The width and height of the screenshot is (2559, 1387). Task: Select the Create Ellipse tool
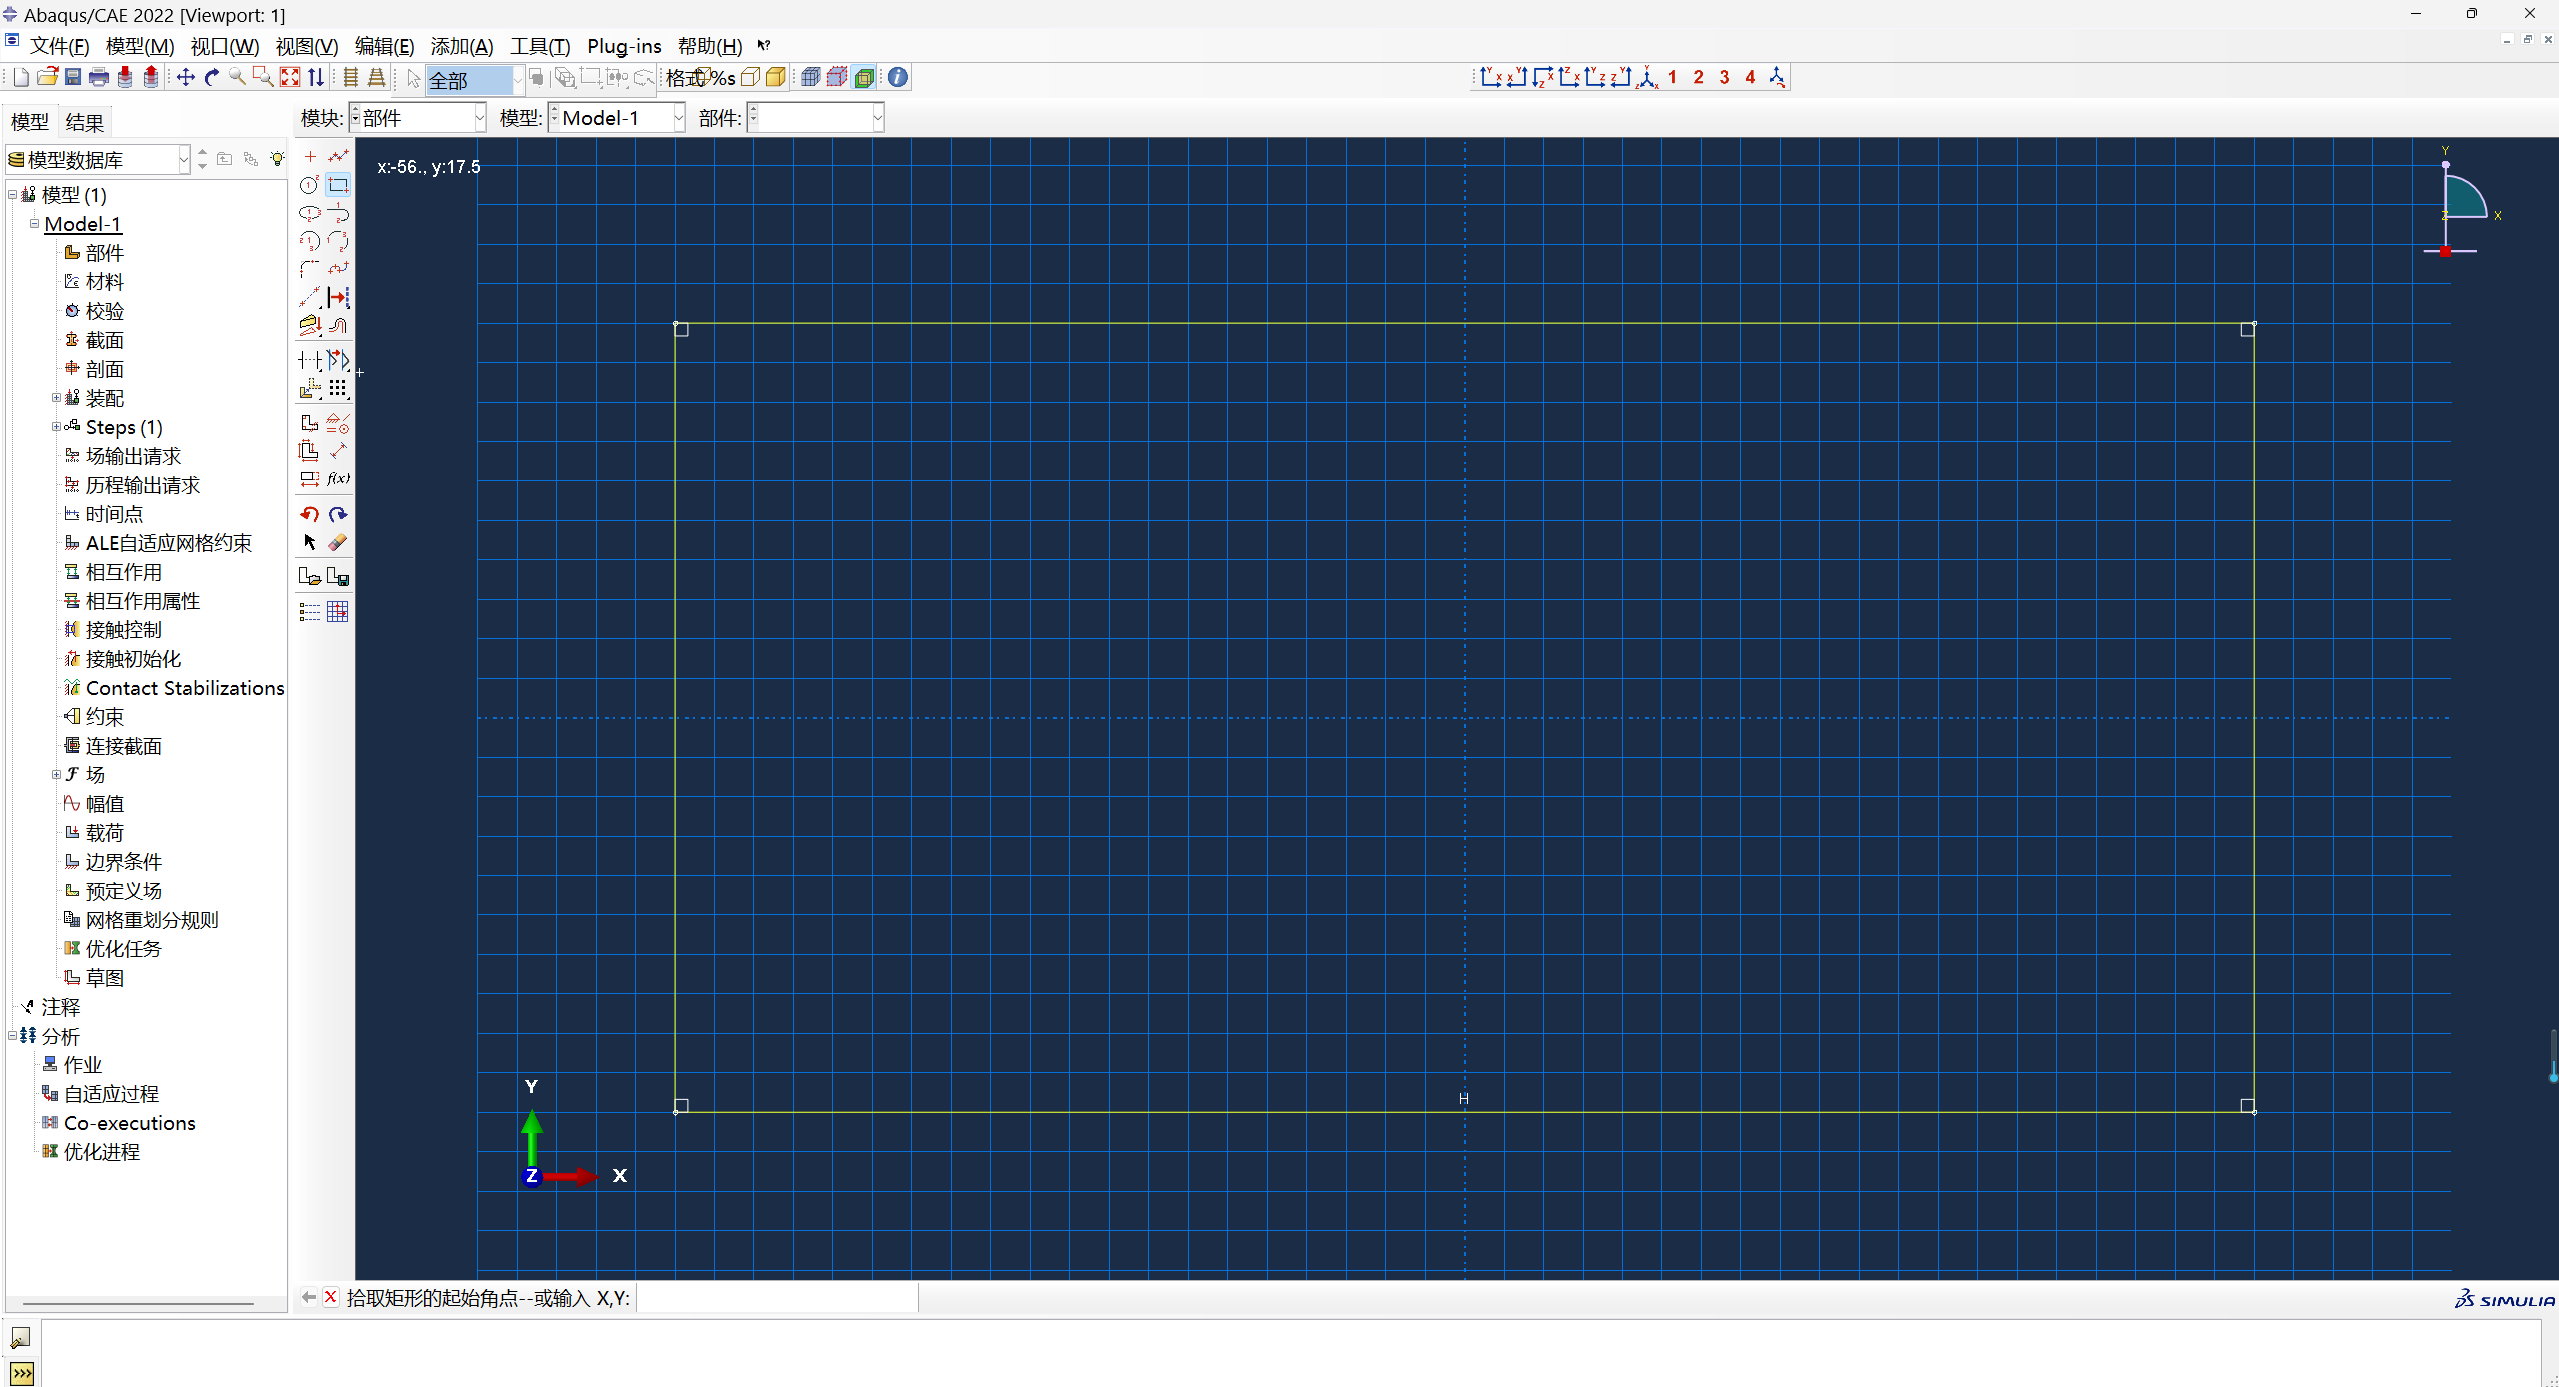pos(310,213)
